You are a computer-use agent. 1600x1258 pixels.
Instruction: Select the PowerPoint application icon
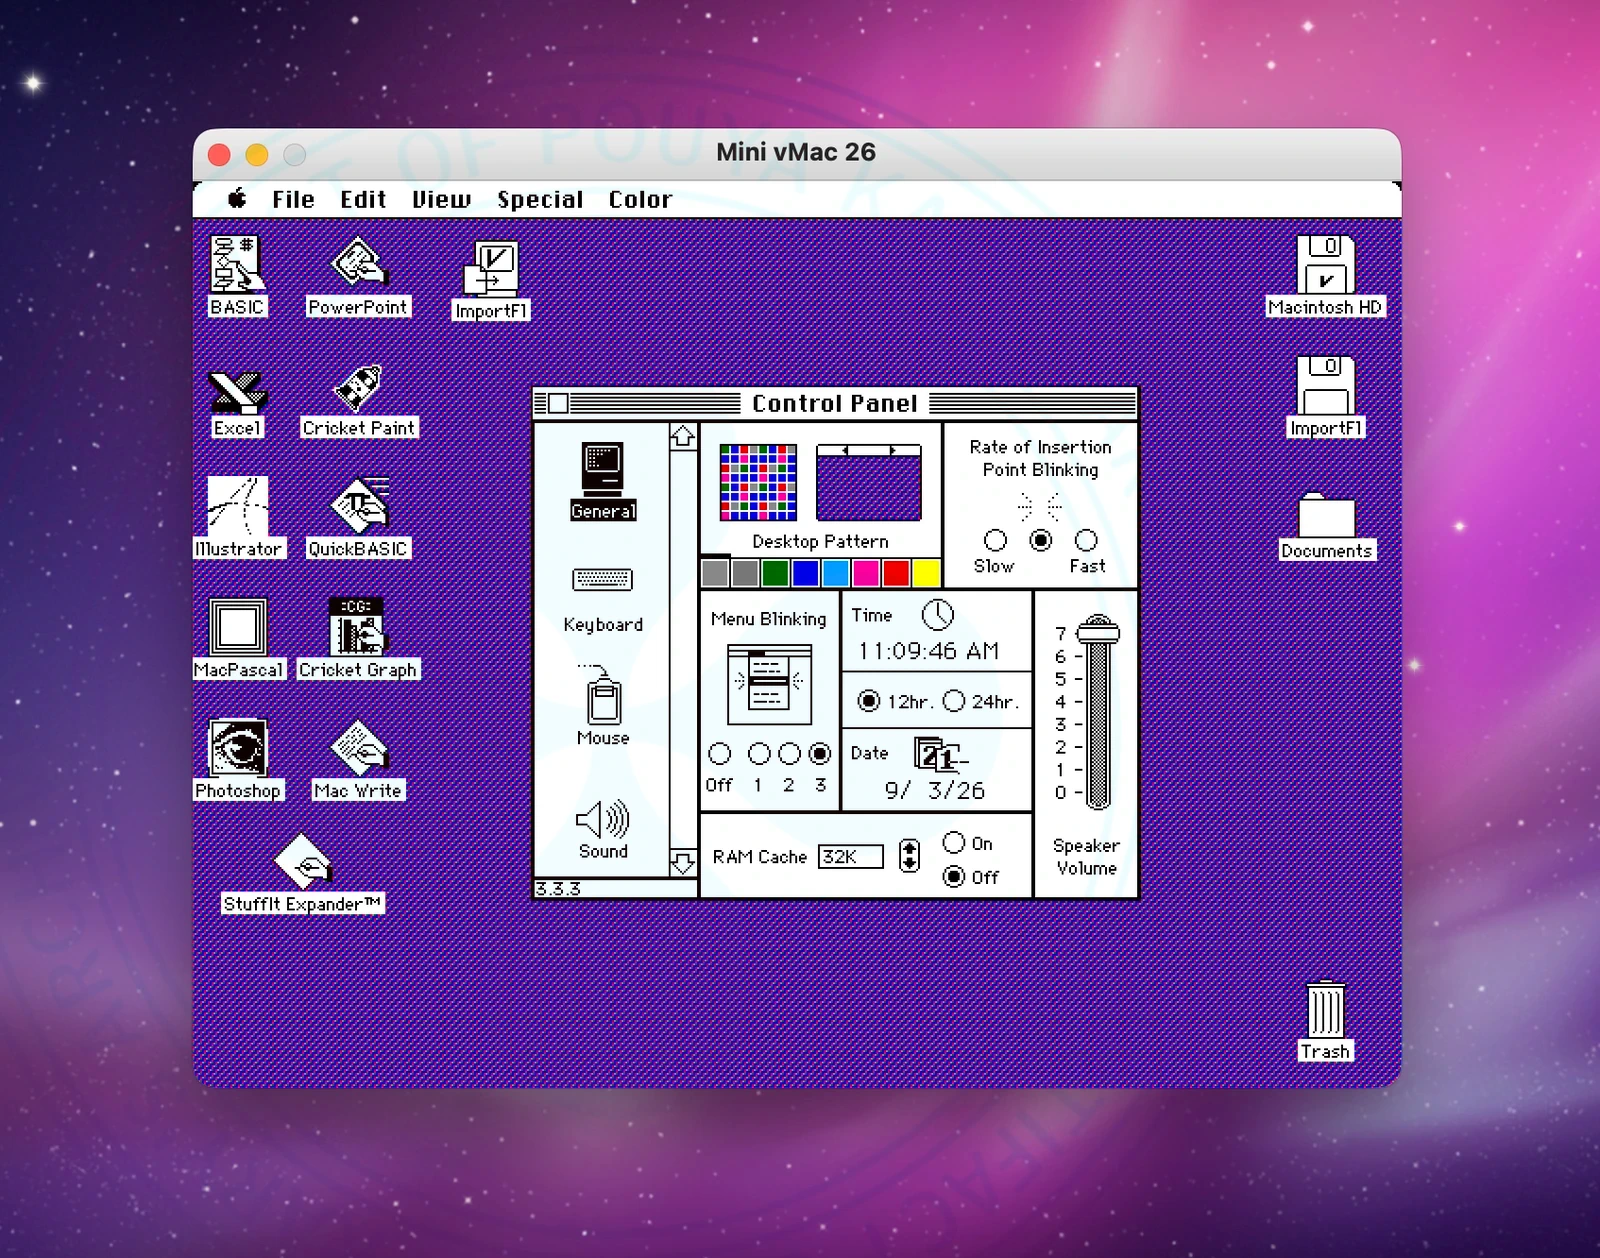(358, 264)
